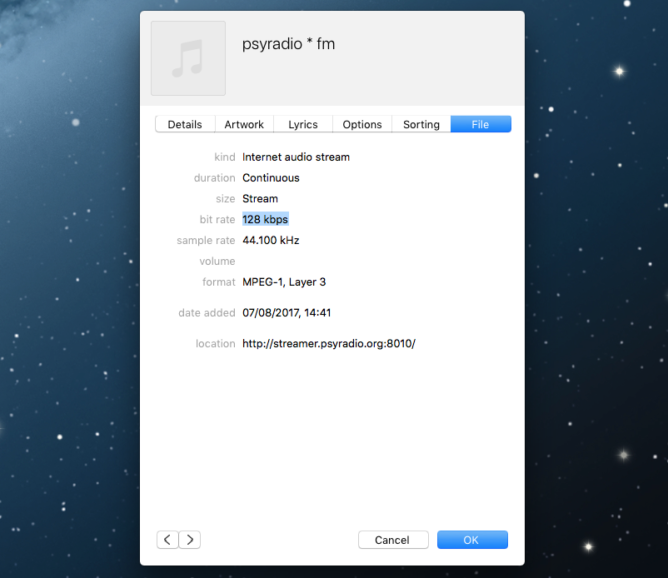Go to previous track with left chevron

coord(167,540)
